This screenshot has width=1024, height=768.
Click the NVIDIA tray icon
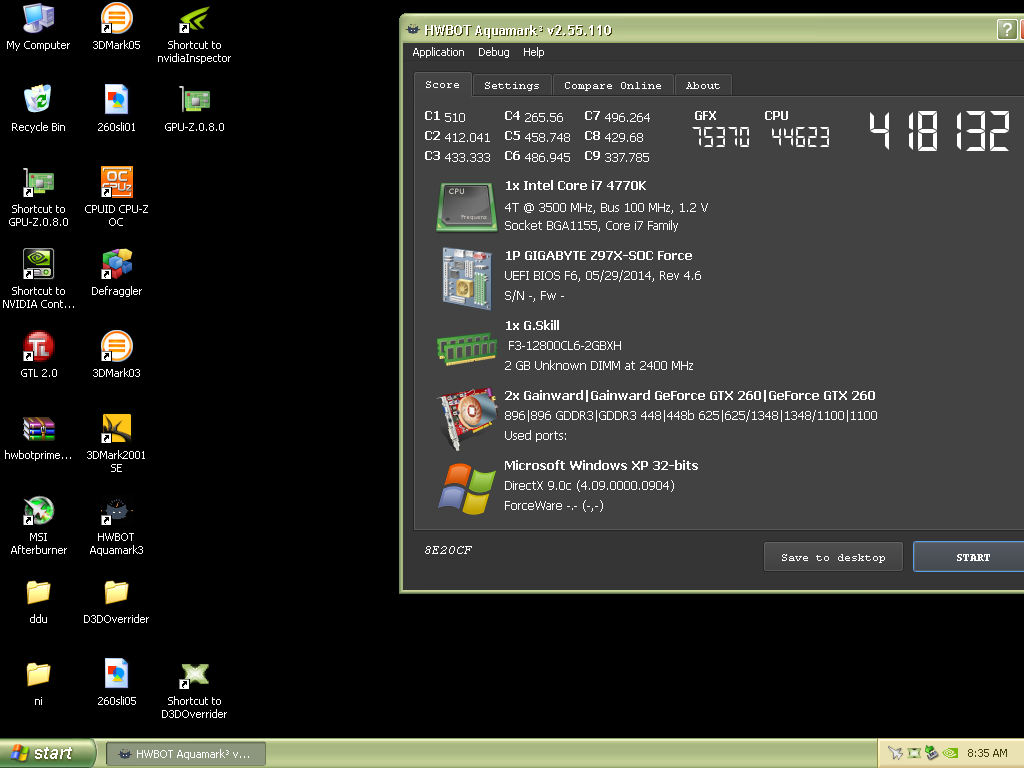click(950, 753)
